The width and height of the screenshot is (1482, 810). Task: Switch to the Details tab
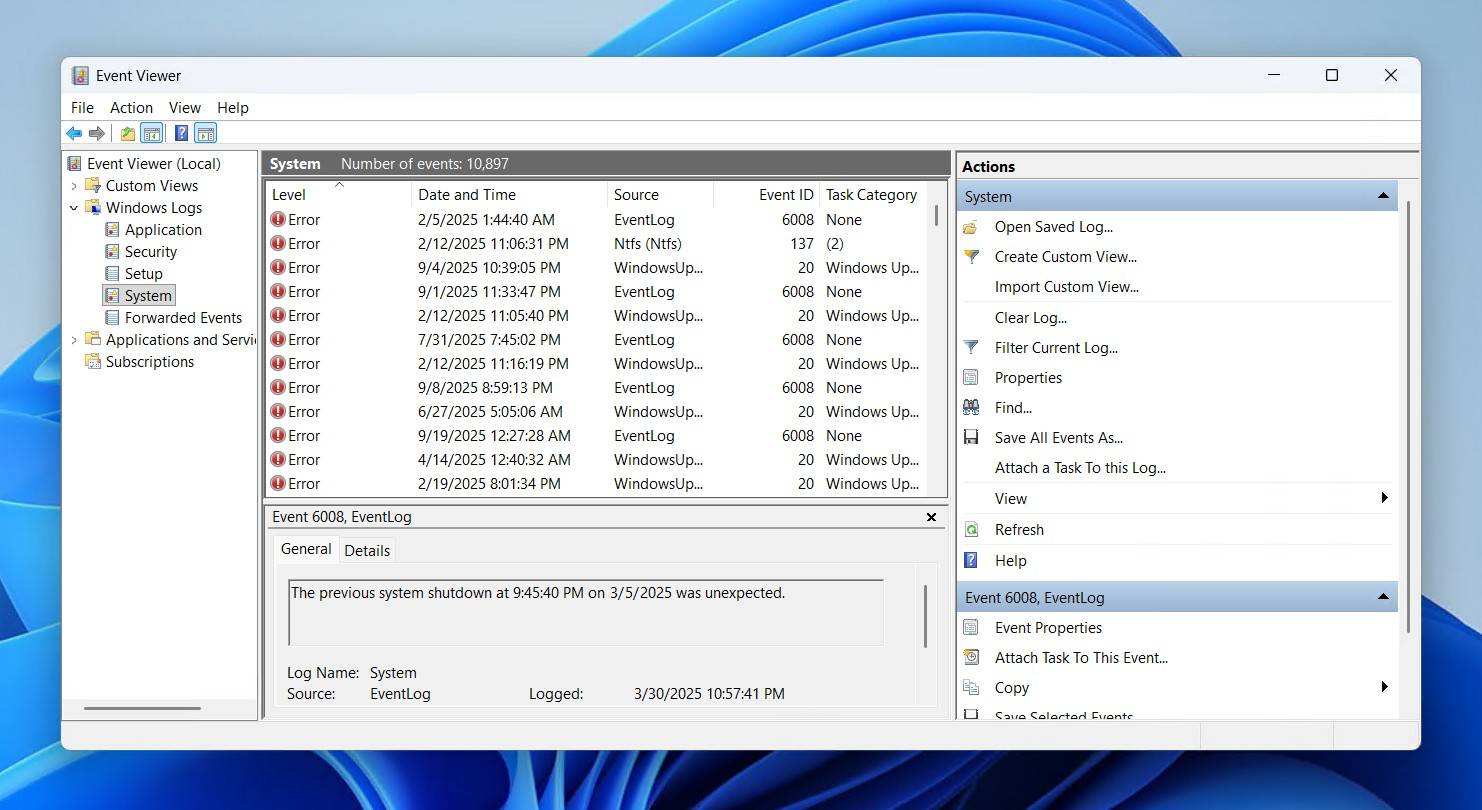[367, 550]
